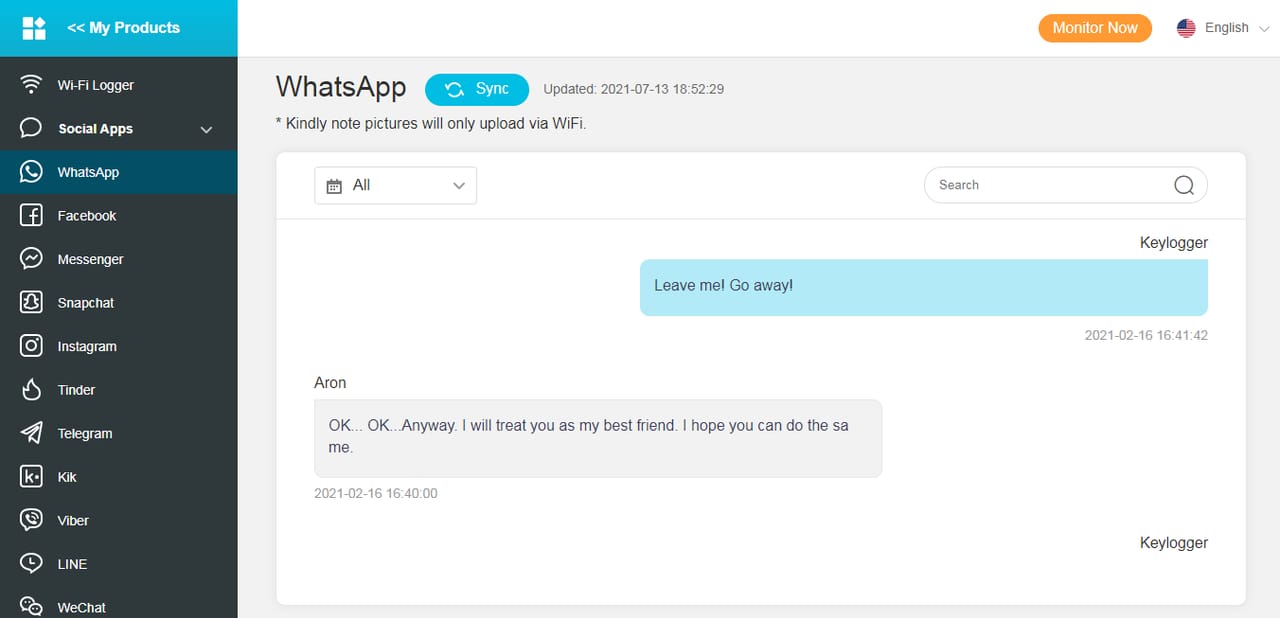The width and height of the screenshot is (1280, 618).
Task: Open Tinder monitoring using the flame icon
Action: pos(31,389)
